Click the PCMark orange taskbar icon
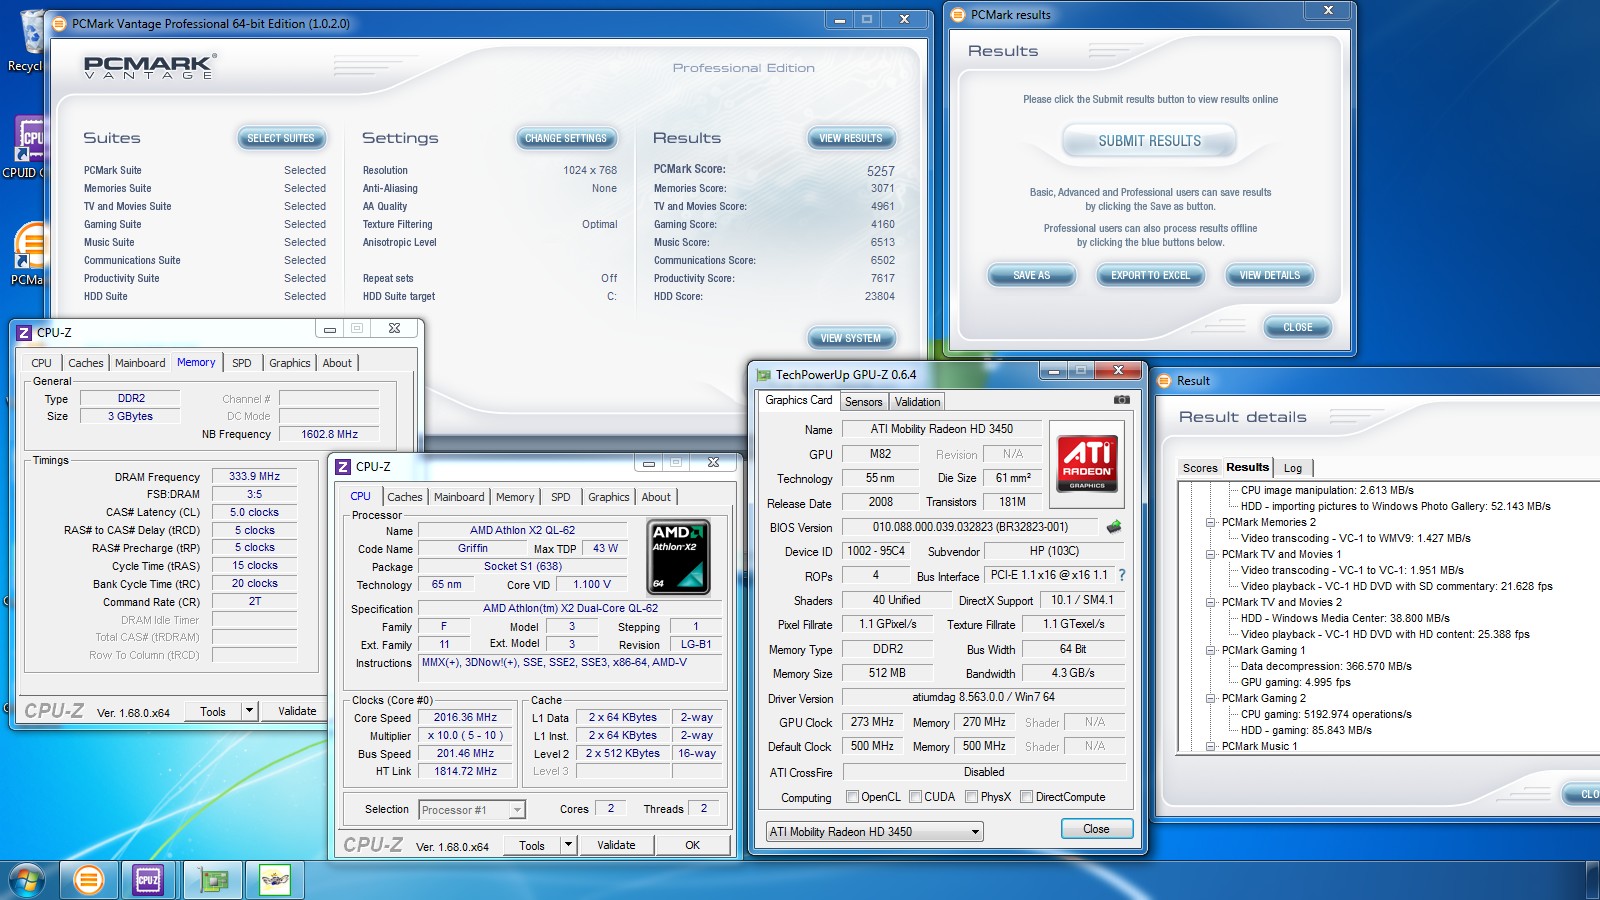This screenshot has width=1600, height=900. (x=88, y=880)
